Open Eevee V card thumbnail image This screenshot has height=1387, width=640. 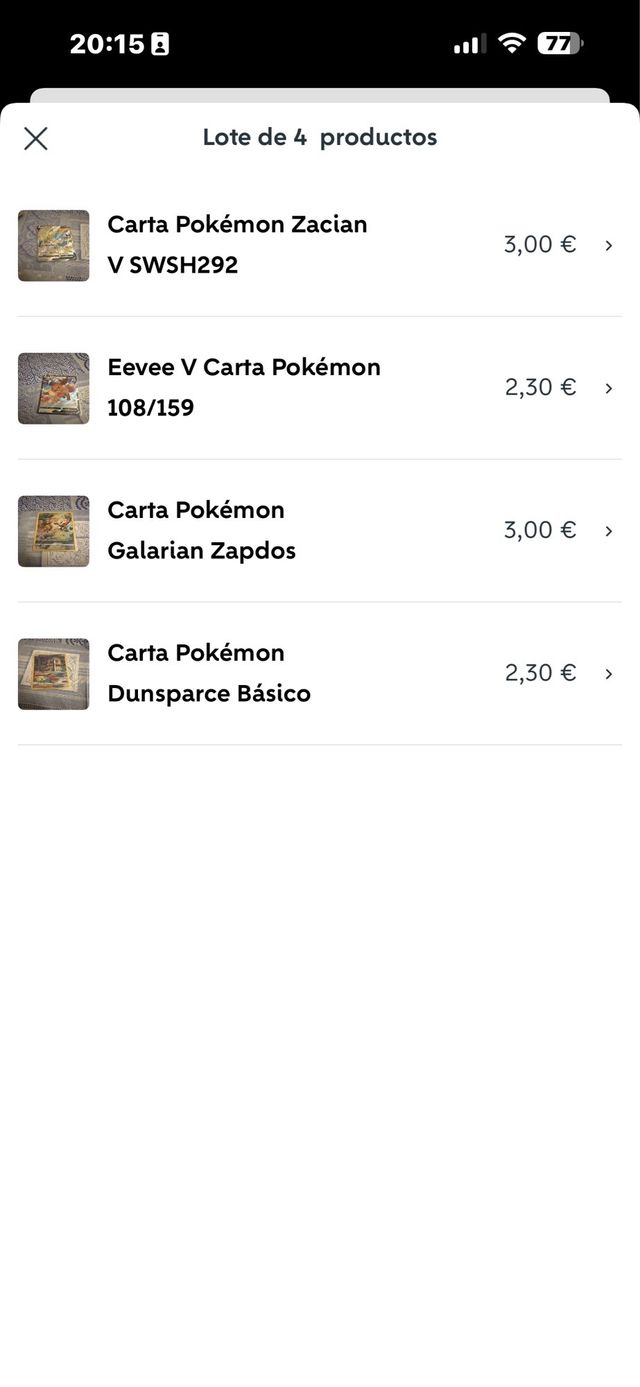pyautogui.click(x=53, y=388)
